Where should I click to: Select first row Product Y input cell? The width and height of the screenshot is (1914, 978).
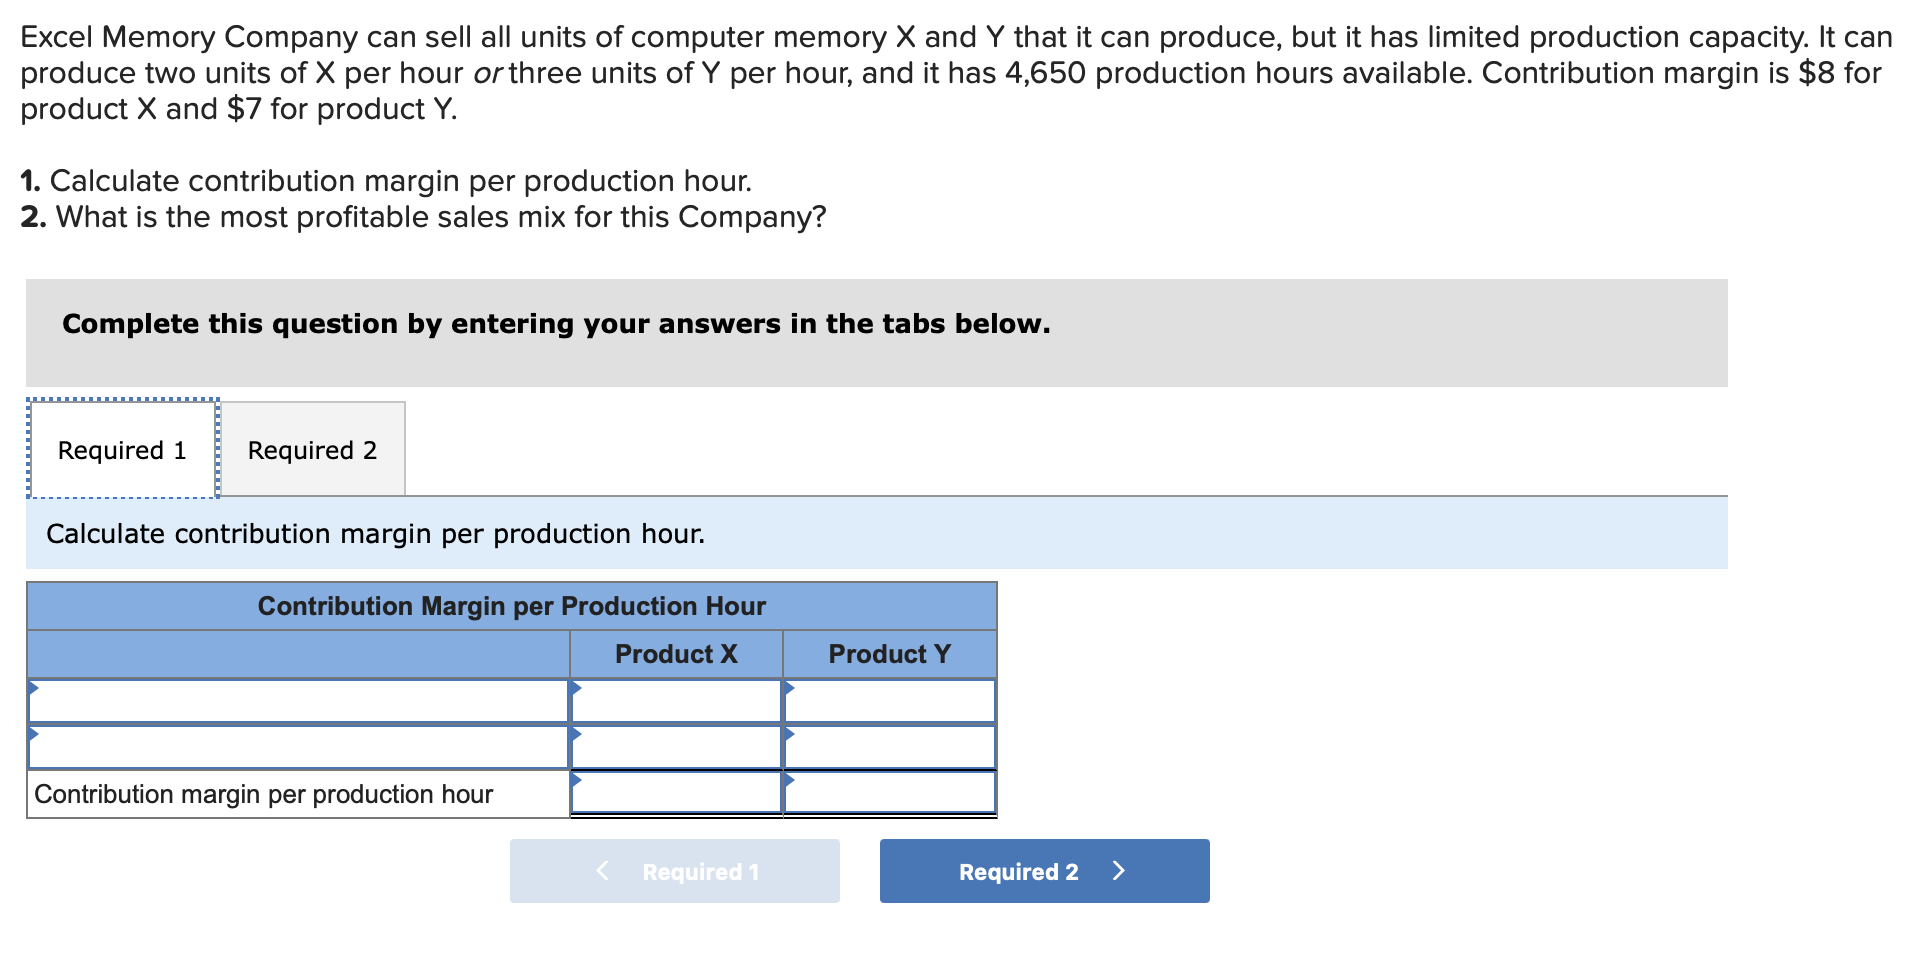[890, 701]
